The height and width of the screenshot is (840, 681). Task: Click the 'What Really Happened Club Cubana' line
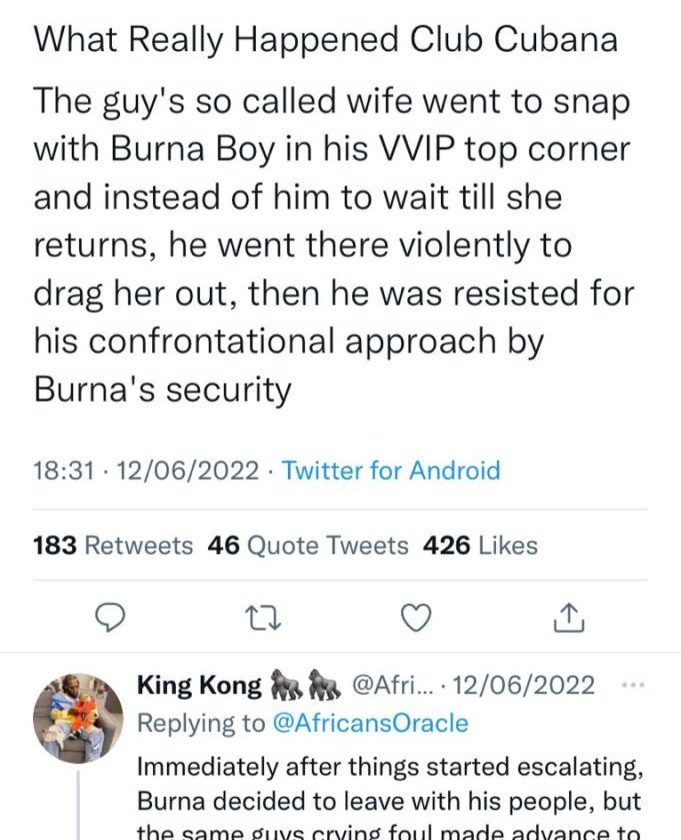[x=325, y=39]
